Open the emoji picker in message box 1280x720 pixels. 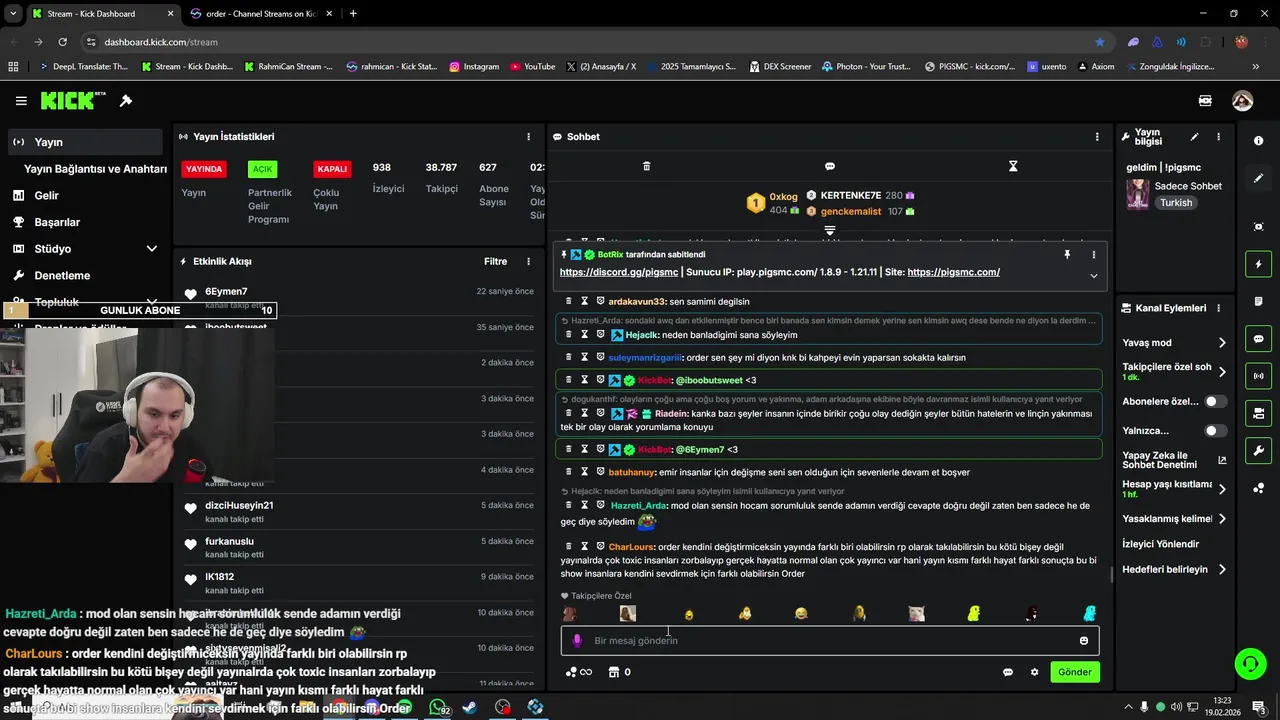tap(1083, 641)
